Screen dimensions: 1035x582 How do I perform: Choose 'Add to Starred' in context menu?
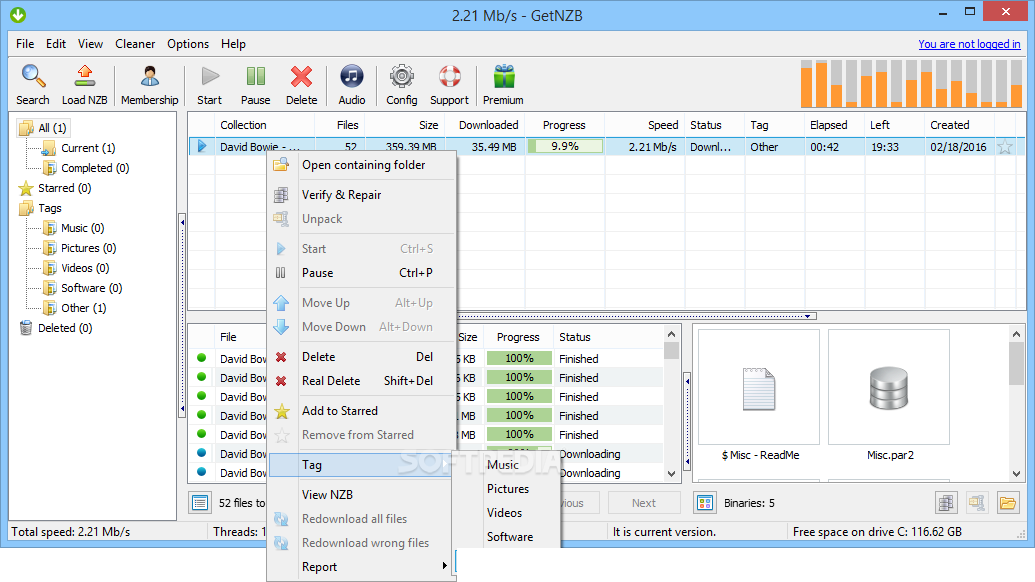363,410
